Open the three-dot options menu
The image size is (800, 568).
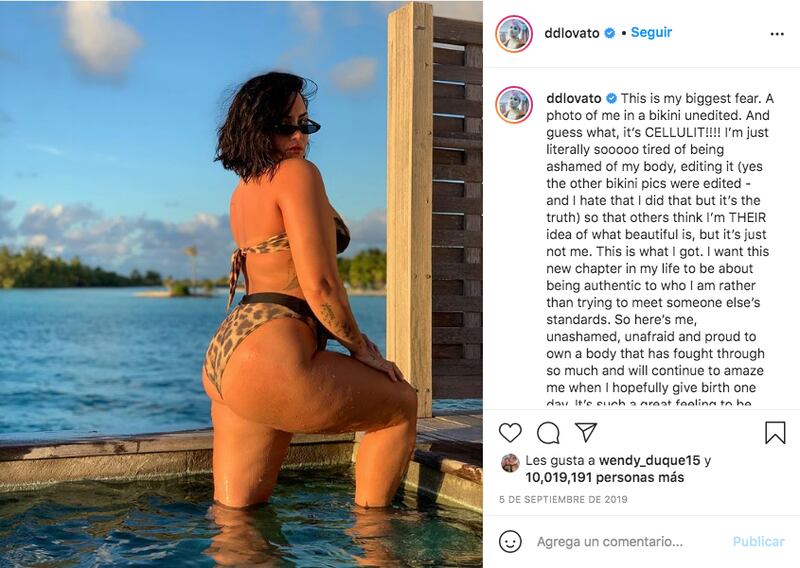(x=777, y=34)
